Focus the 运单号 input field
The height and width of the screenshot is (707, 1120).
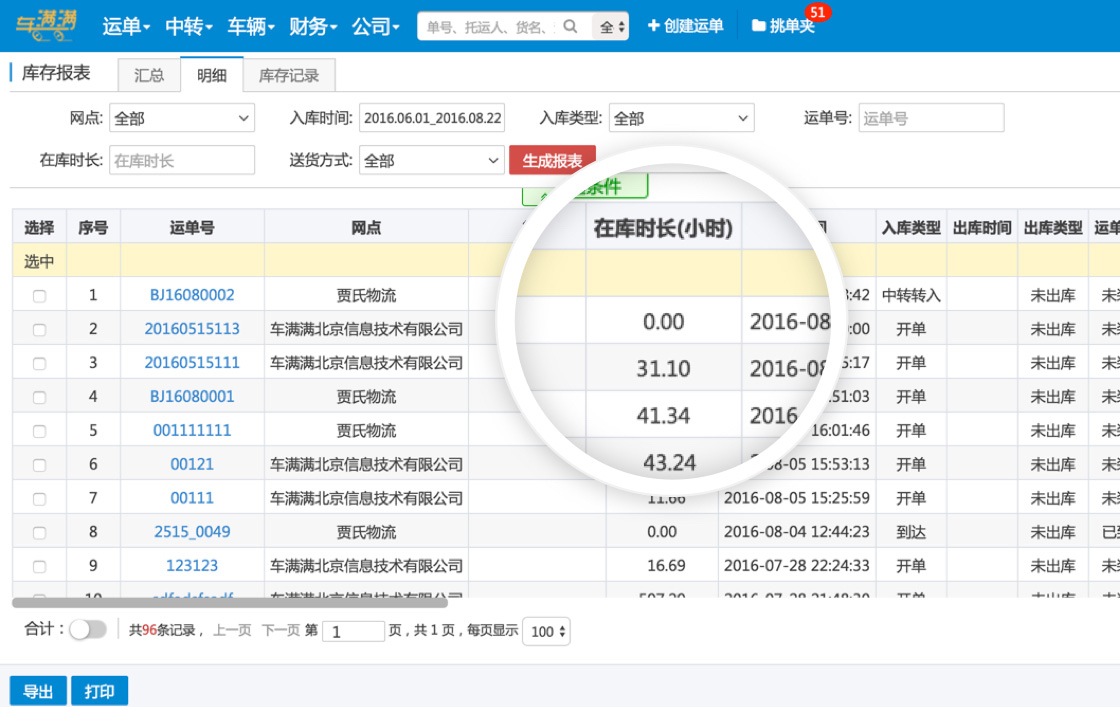[930, 118]
